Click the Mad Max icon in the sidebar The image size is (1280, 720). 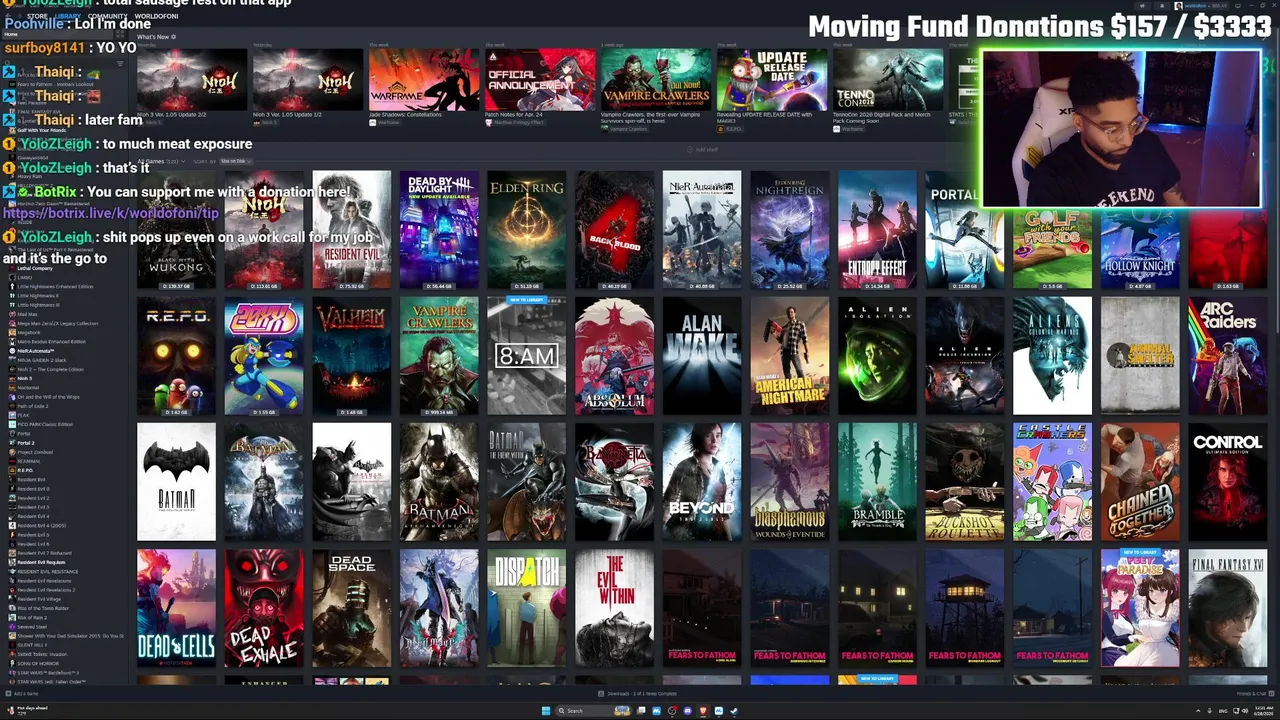click(x=12, y=314)
